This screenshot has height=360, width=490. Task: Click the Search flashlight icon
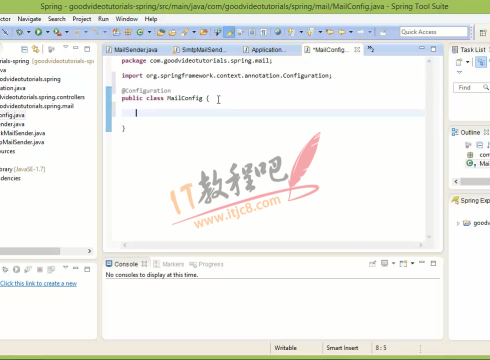(185, 32)
